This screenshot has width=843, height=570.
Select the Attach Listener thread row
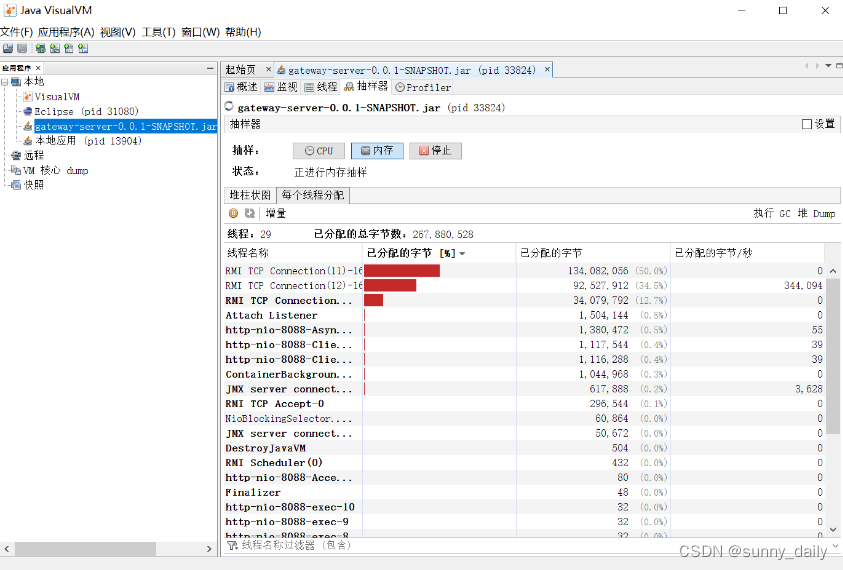pos(524,315)
